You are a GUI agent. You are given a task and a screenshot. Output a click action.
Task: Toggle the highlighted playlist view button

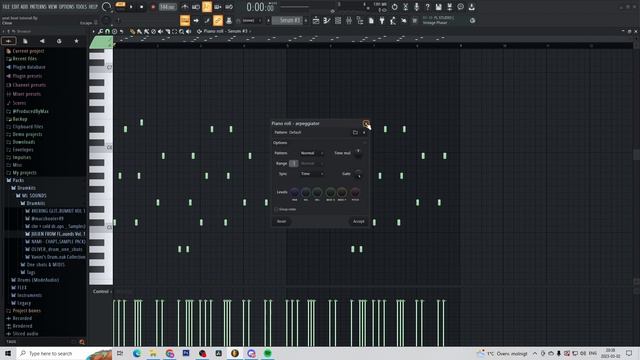click(184, 20)
